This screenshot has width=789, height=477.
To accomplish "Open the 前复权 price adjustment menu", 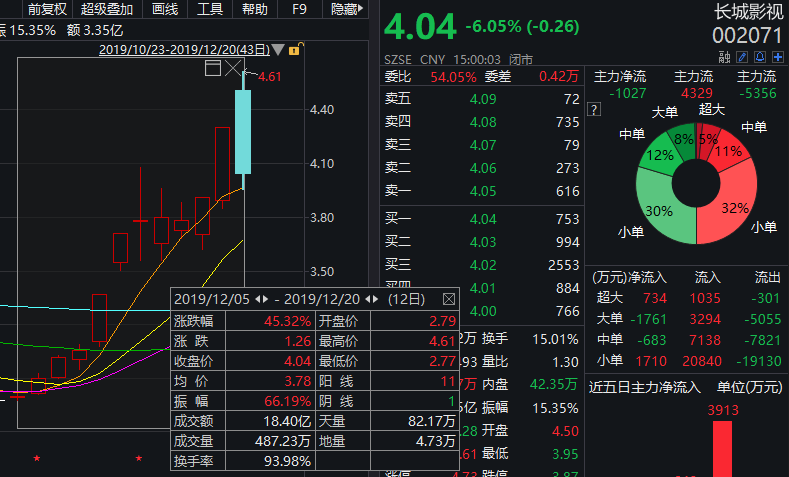I will [x=47, y=9].
